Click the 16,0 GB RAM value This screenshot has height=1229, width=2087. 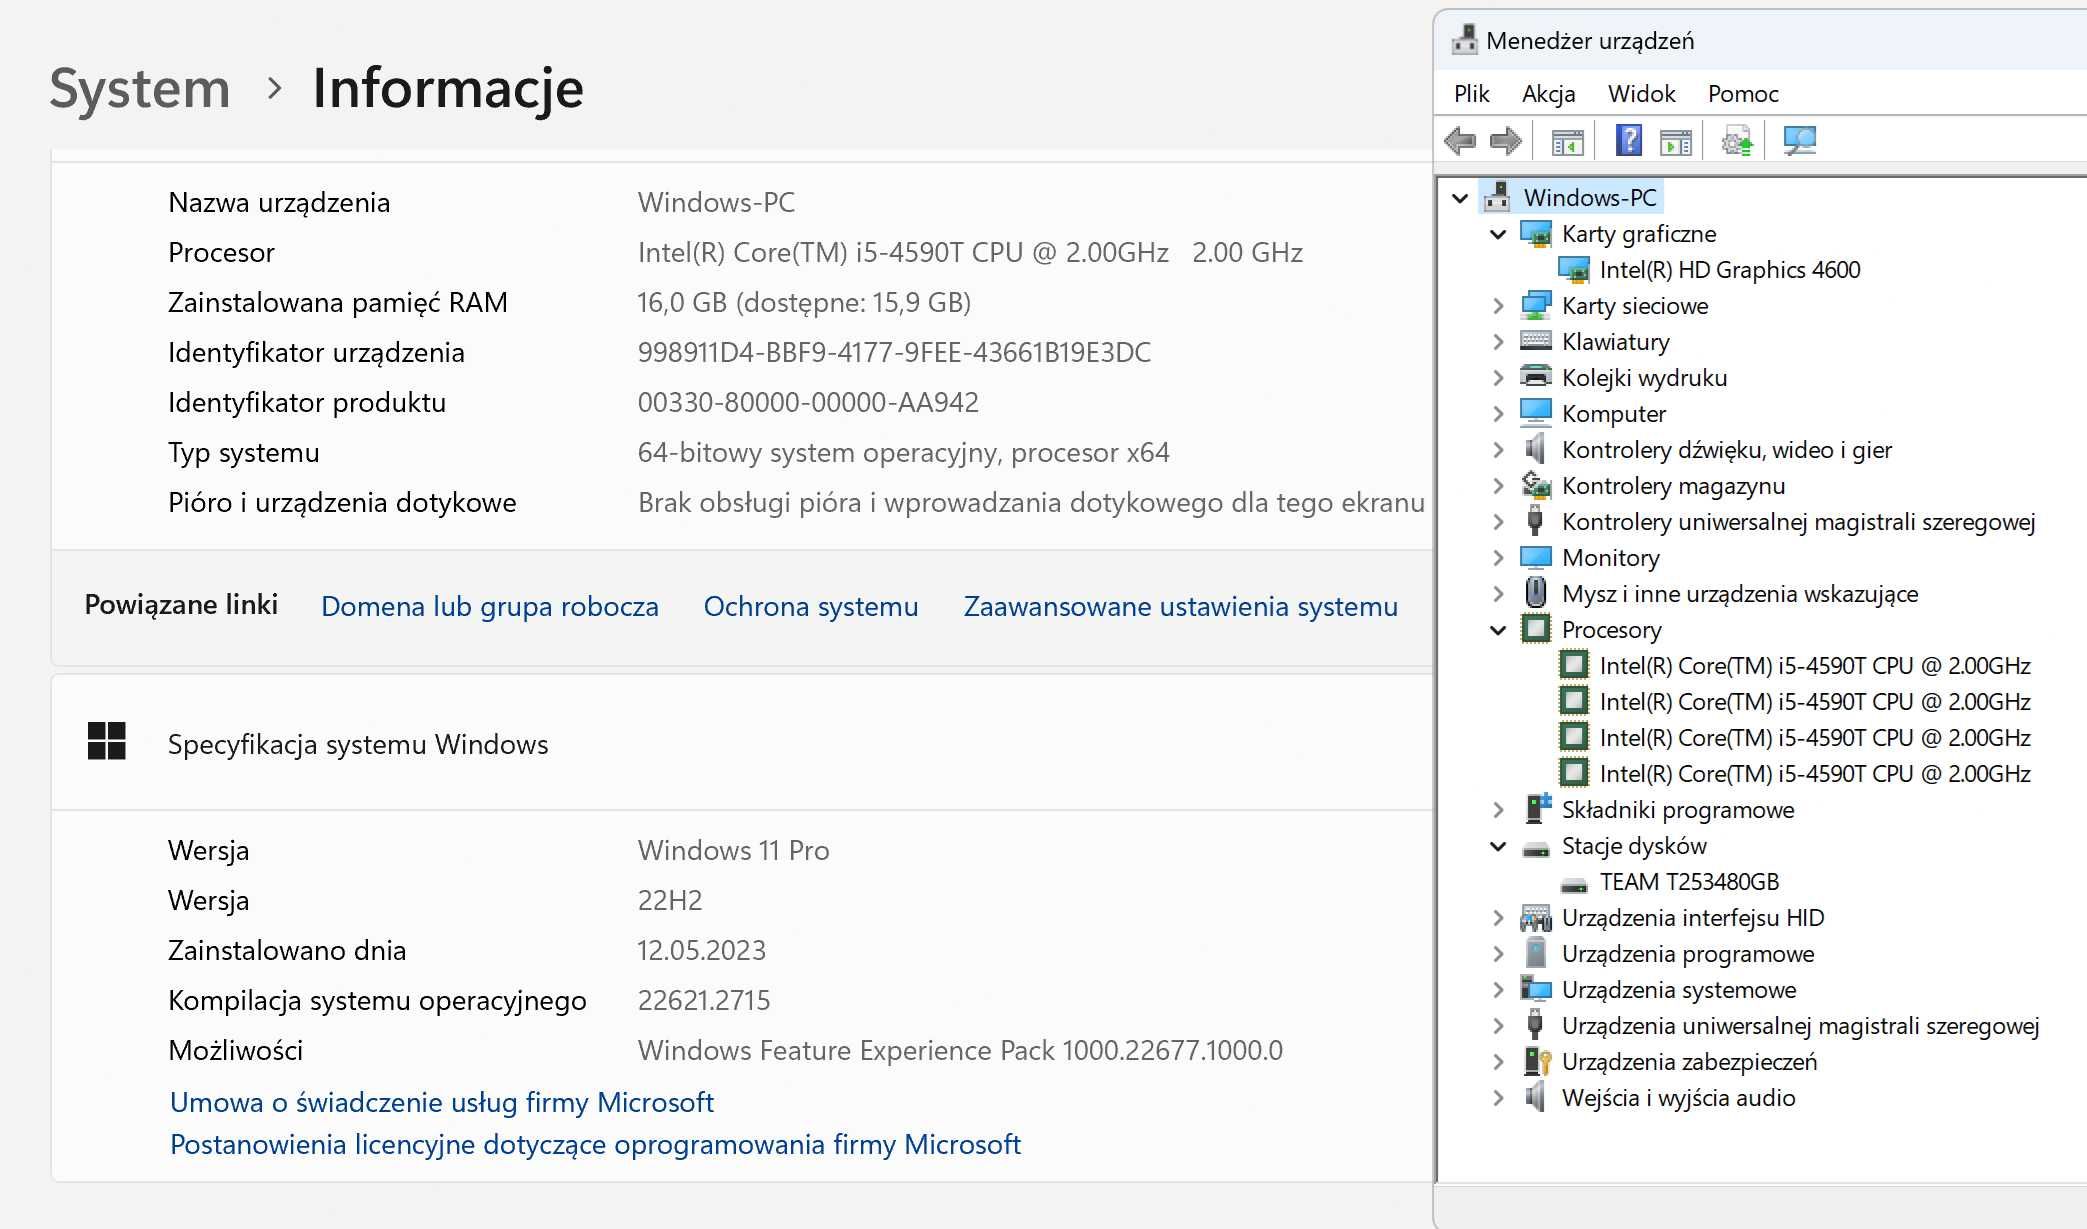click(804, 302)
